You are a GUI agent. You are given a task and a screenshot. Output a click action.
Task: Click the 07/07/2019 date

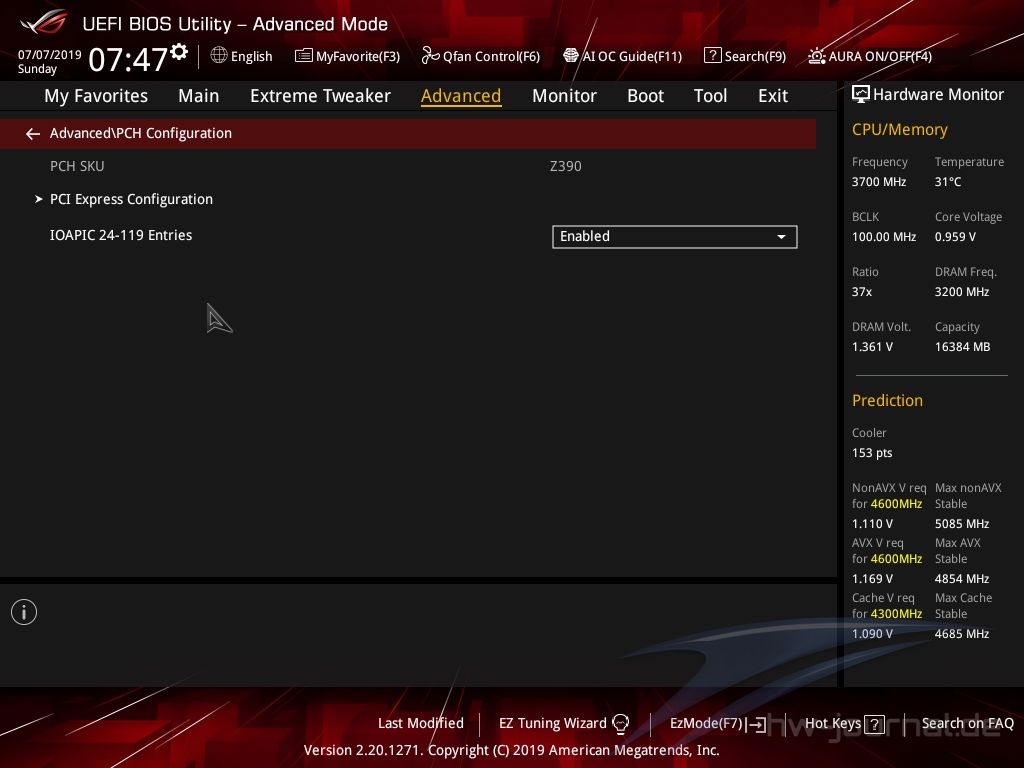tap(50, 55)
